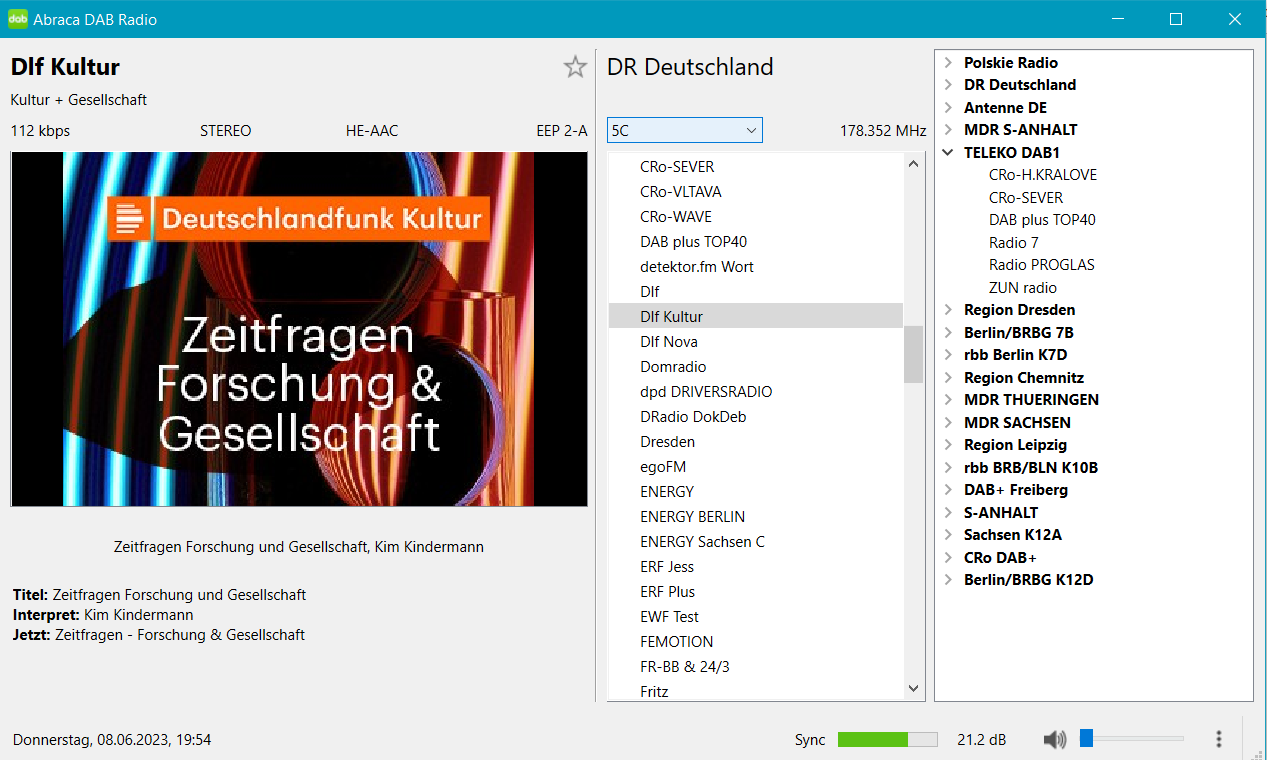
Task: Select Radio PROGLAS in the ensemble tree
Action: click(1041, 265)
